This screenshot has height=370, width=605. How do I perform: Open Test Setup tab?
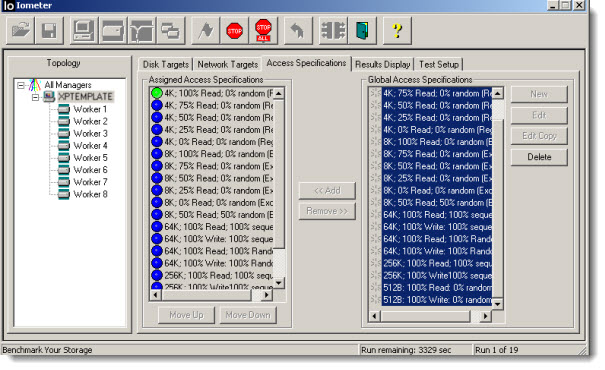pos(439,64)
